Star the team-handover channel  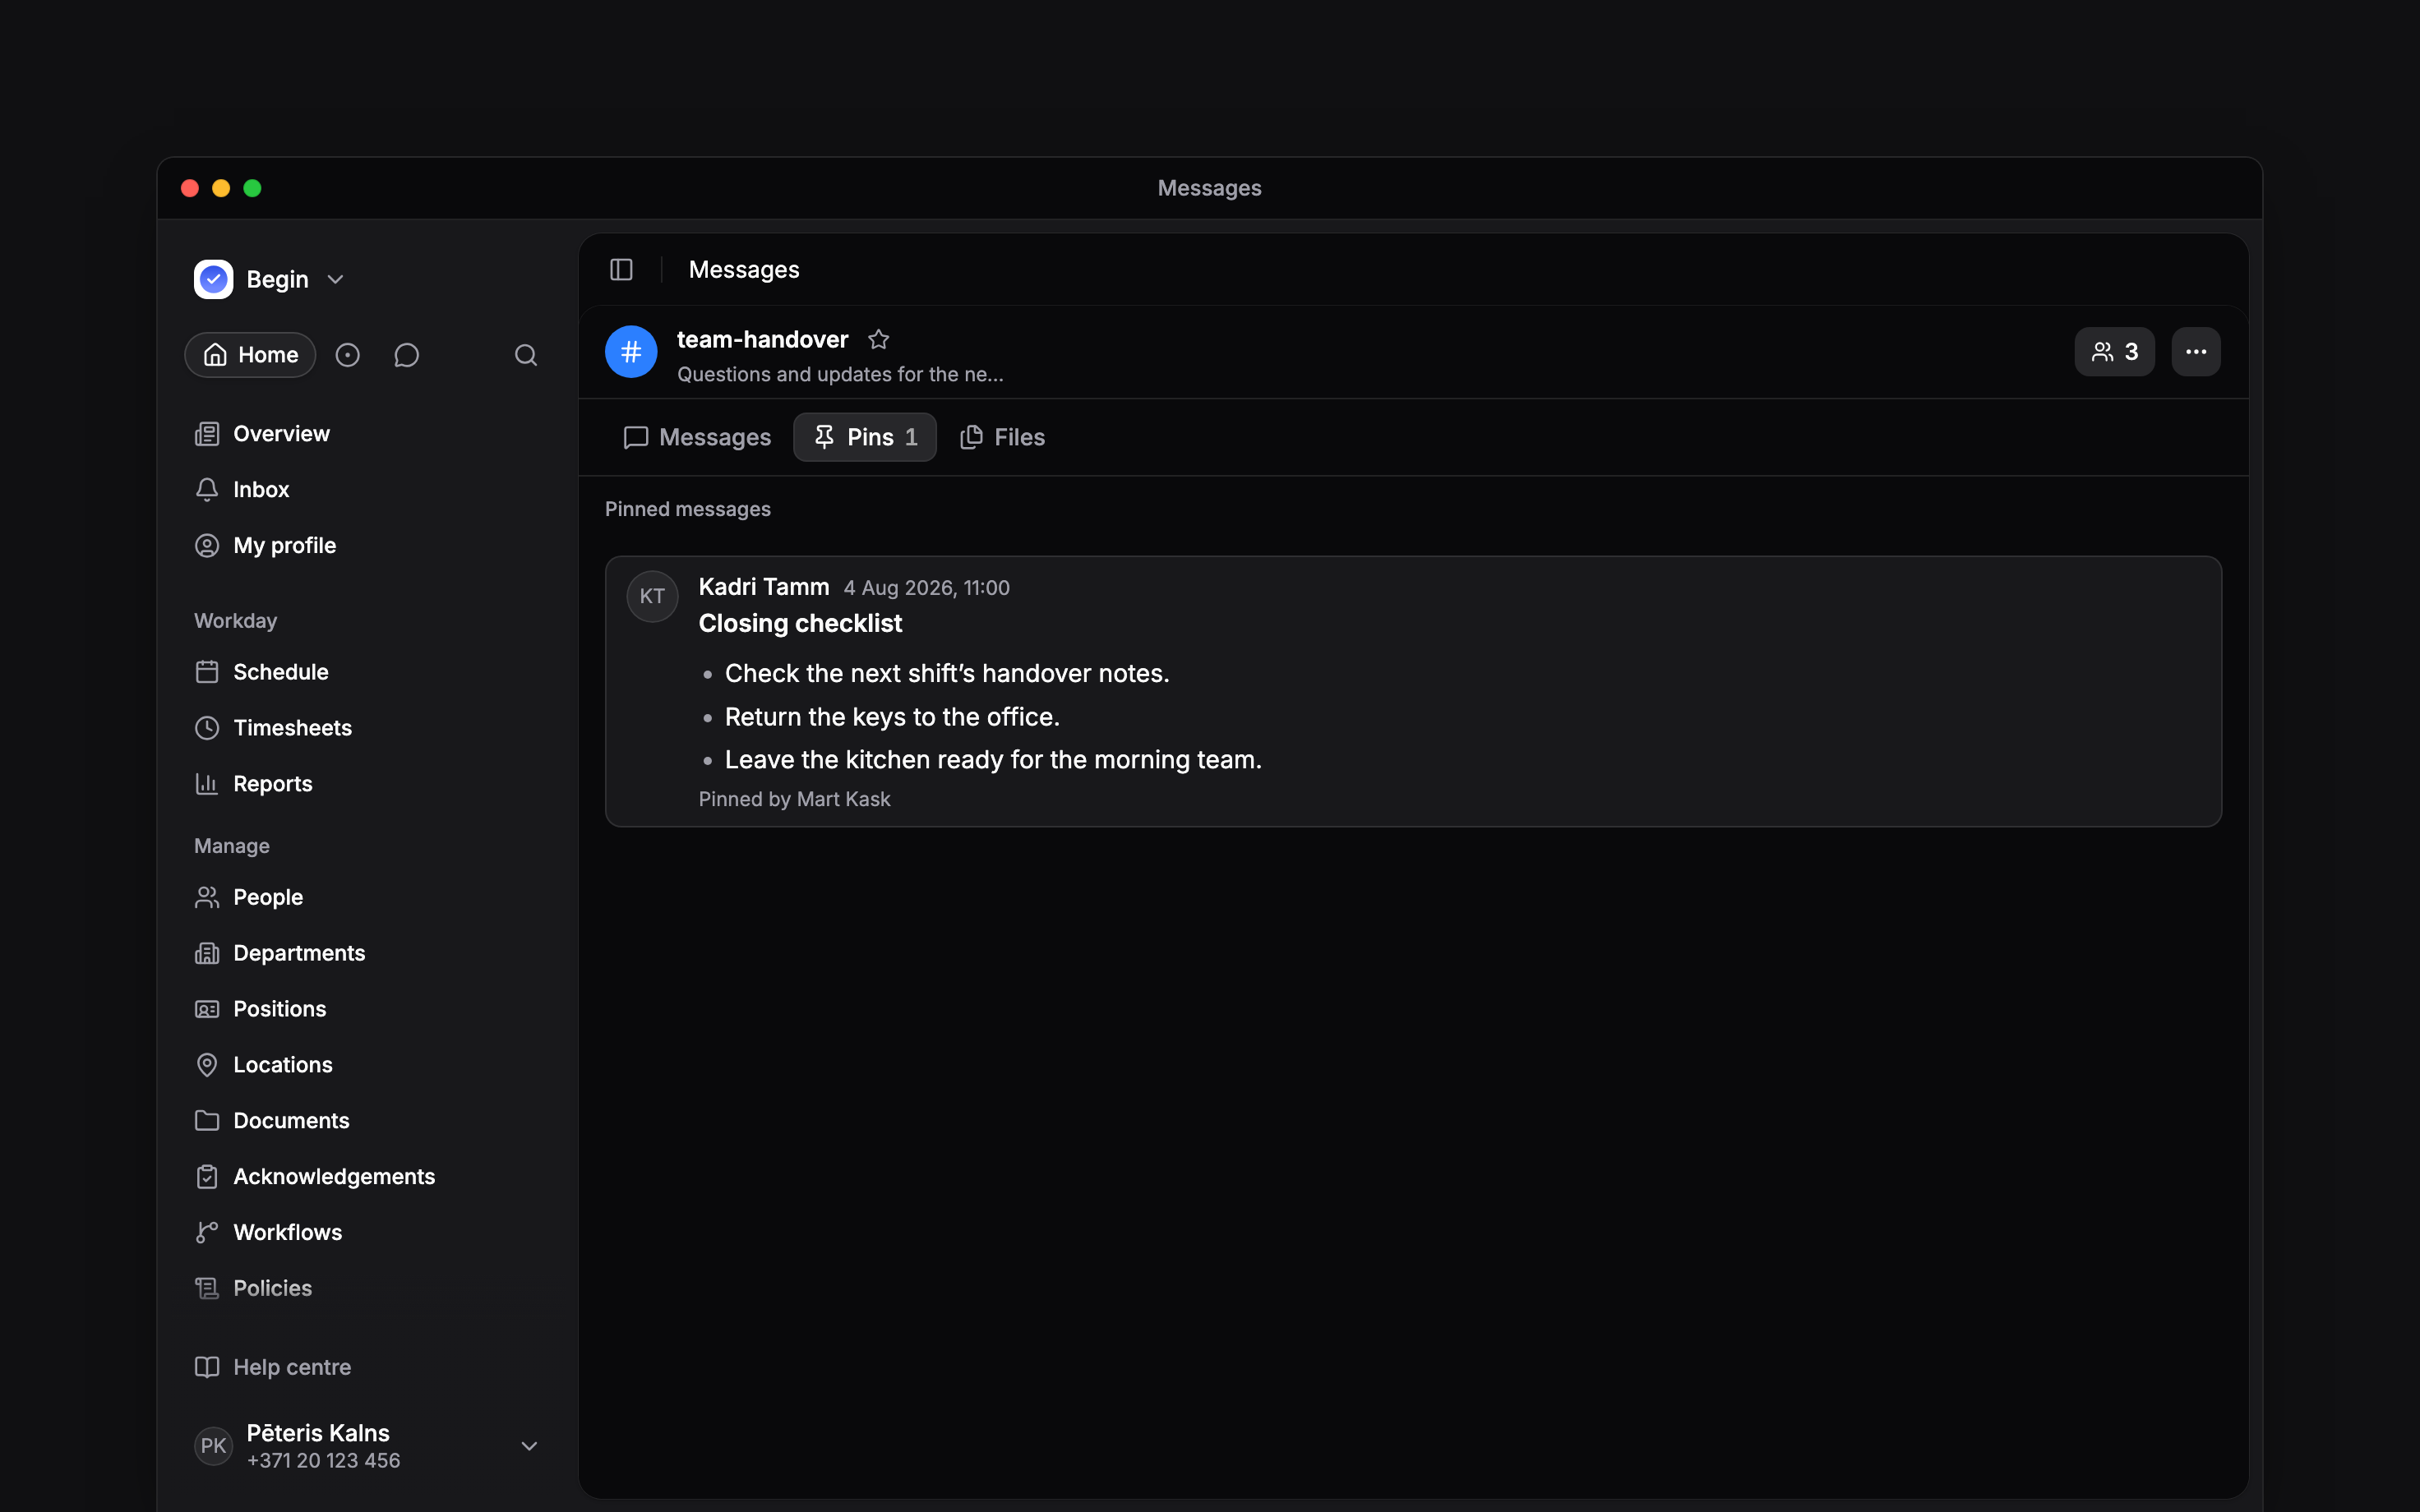(x=878, y=340)
